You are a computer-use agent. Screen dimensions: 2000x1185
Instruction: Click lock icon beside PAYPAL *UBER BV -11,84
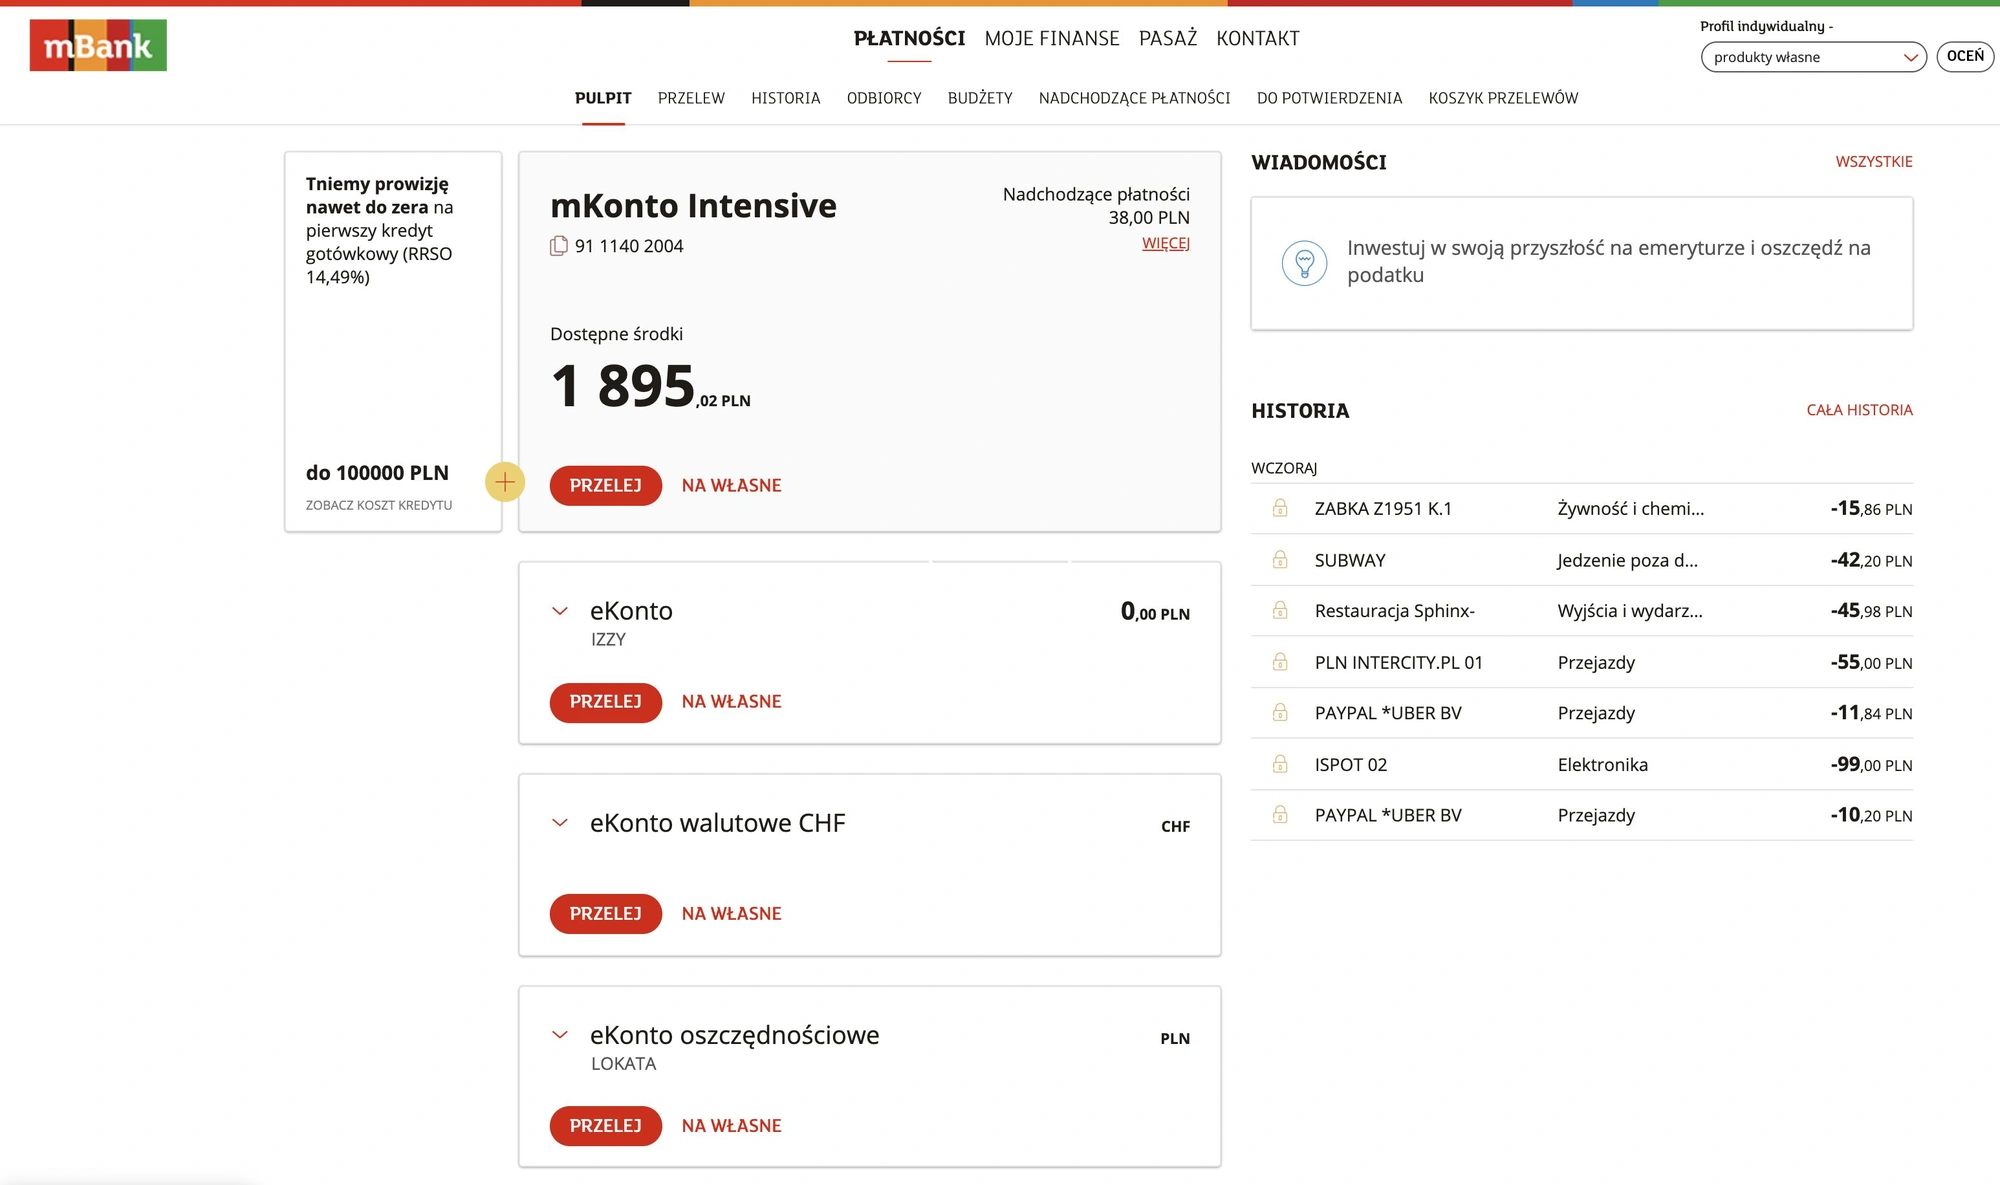(x=1280, y=713)
